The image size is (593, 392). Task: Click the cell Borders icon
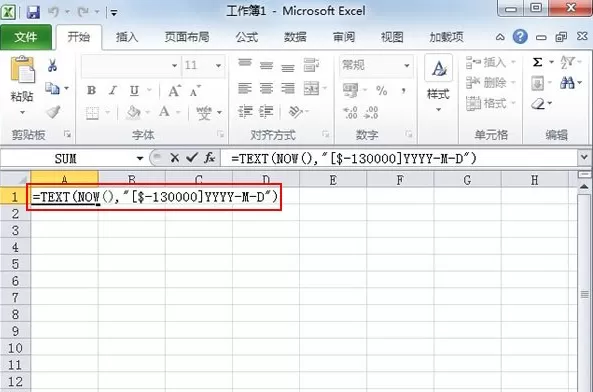pos(92,113)
